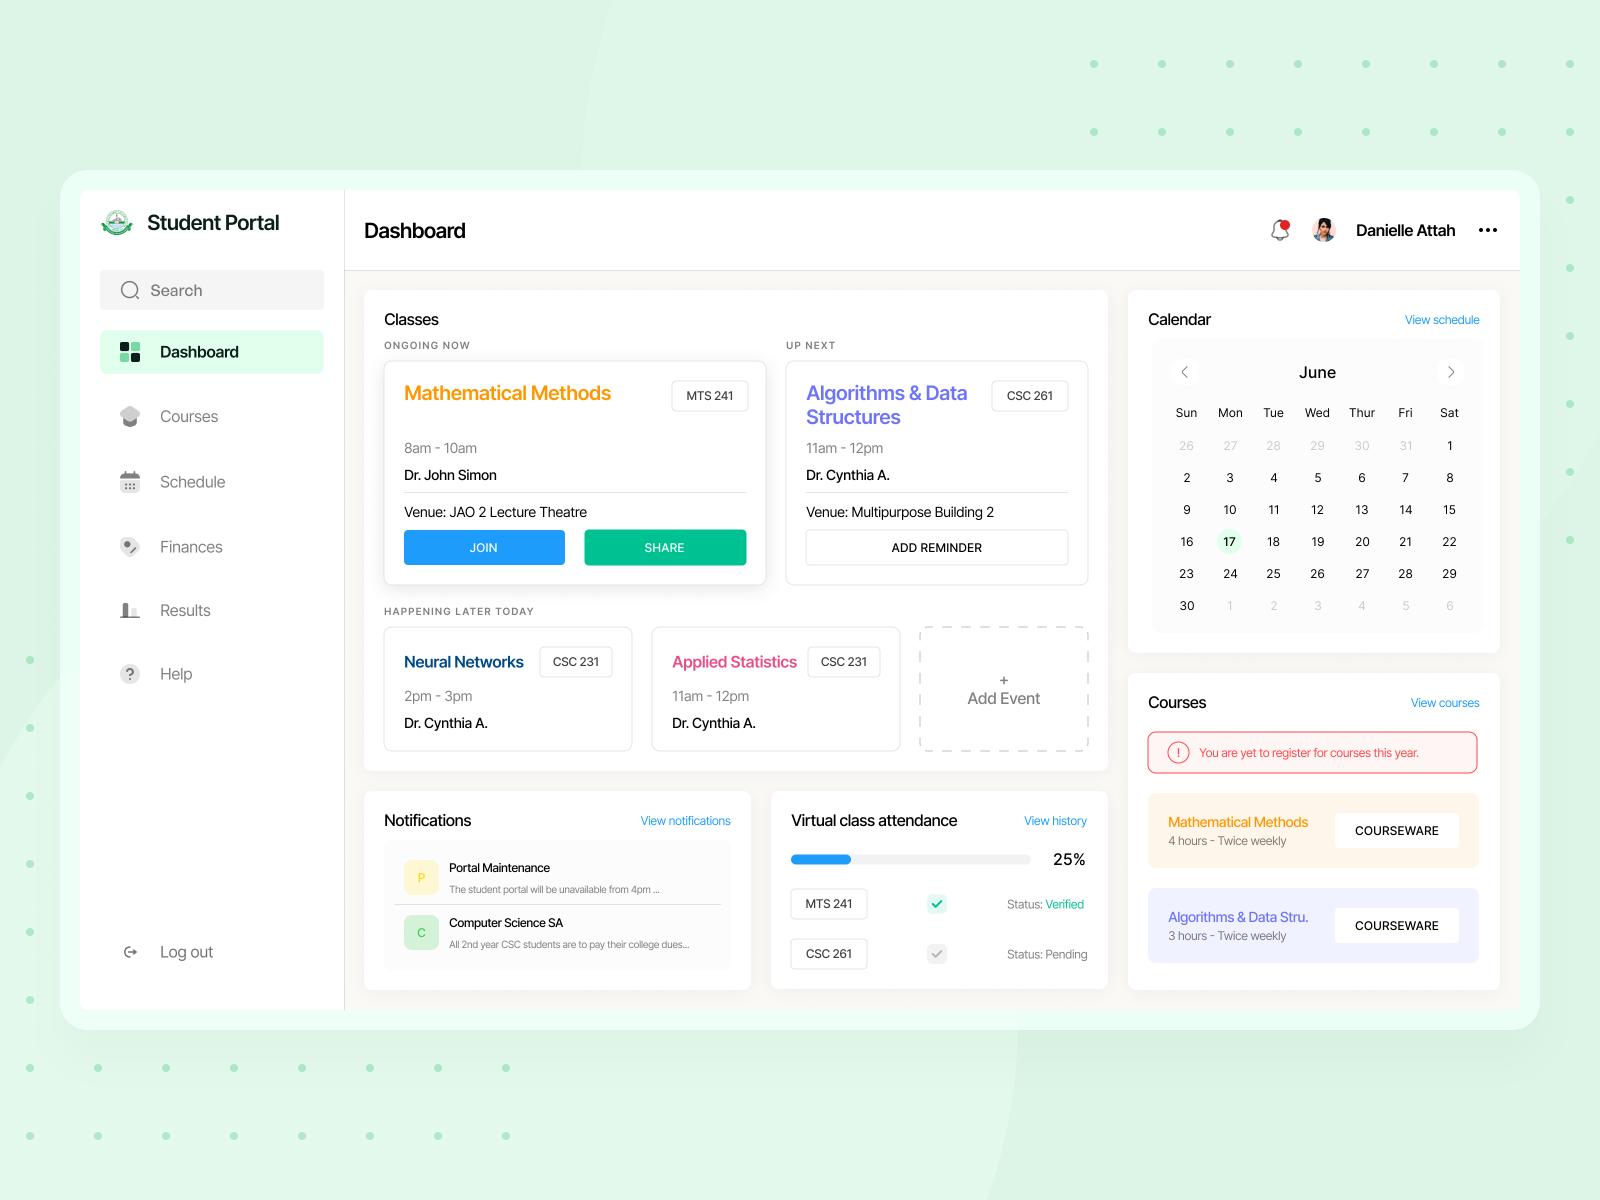This screenshot has width=1600, height=1200.
Task: Open View notifications
Action: (685, 820)
